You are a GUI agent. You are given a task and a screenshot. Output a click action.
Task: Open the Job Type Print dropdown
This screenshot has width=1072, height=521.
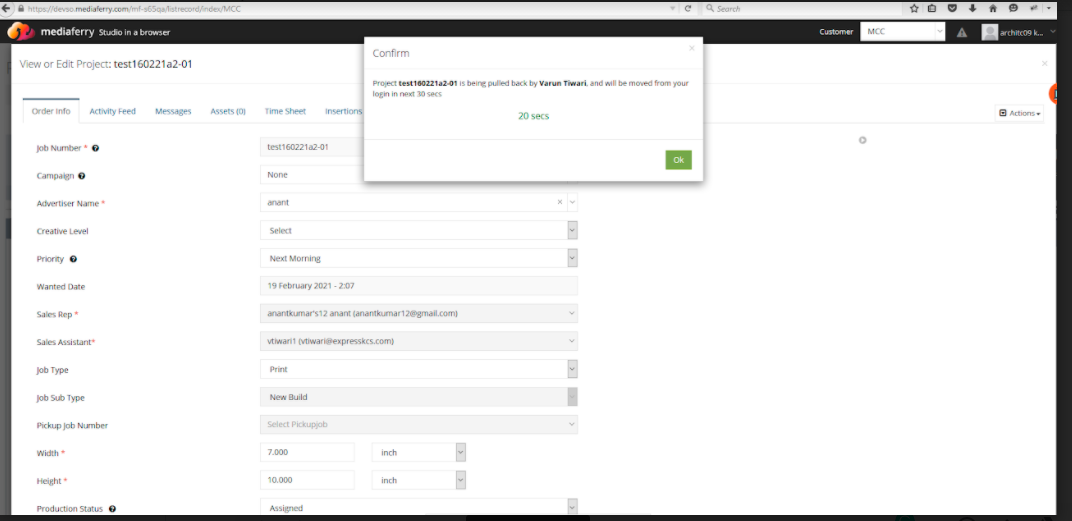(572, 369)
